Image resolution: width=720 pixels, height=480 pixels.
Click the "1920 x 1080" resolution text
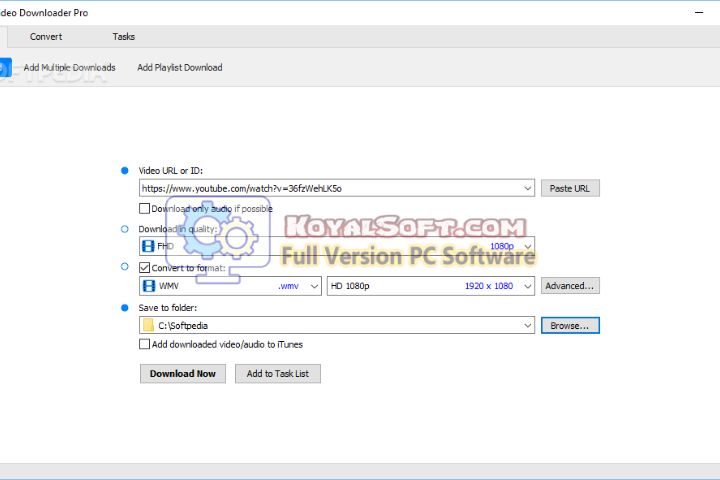[x=489, y=286]
